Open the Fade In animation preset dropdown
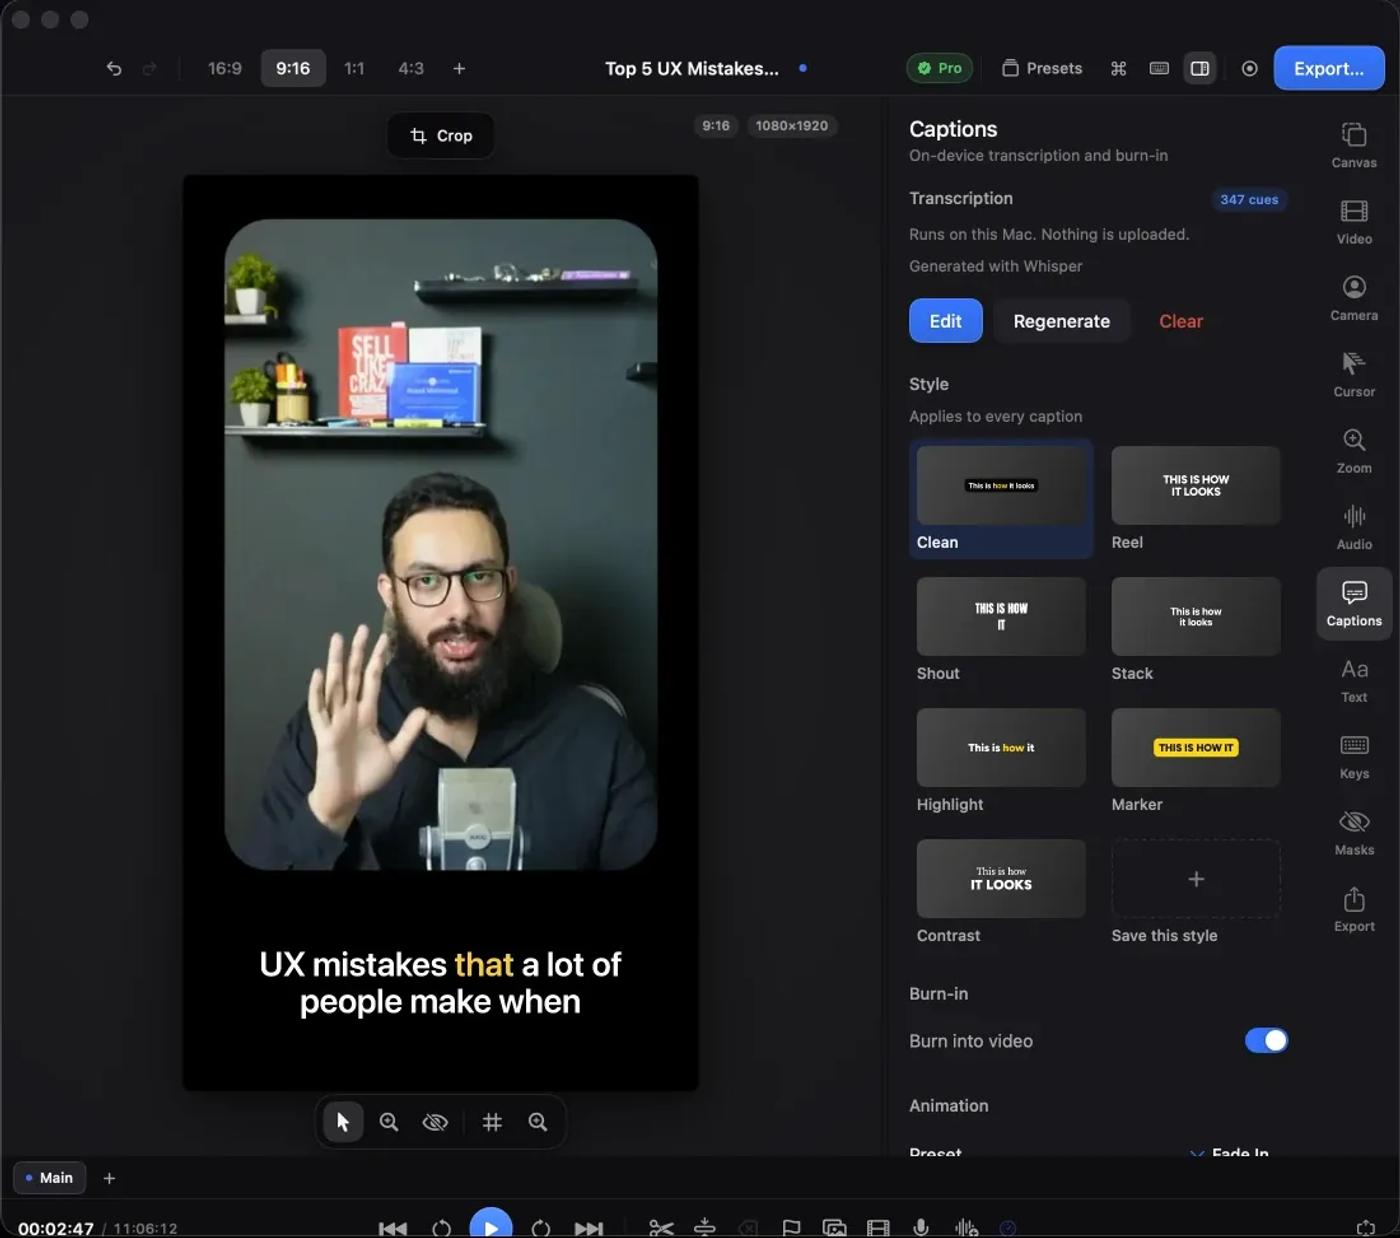The height and width of the screenshot is (1238, 1400). pos(1230,1152)
